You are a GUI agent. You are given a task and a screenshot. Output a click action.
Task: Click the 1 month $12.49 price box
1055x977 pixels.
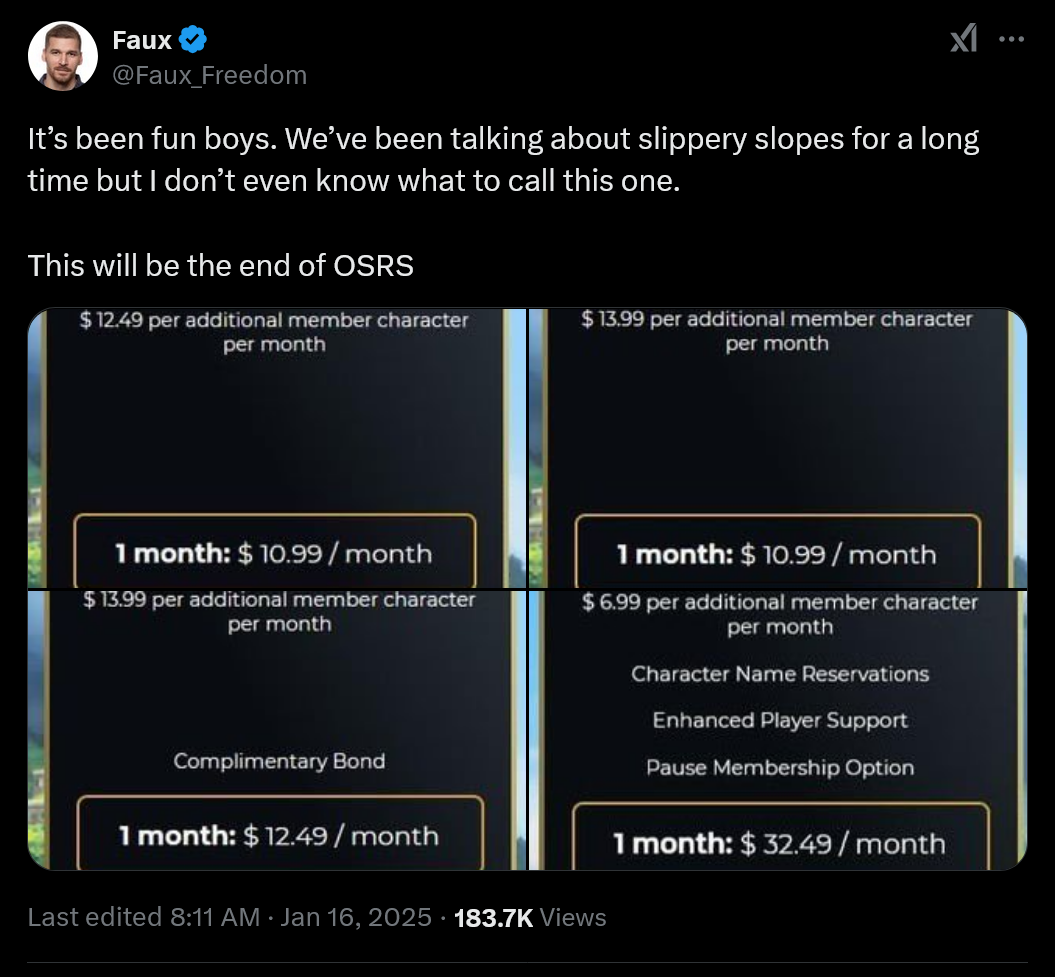278,835
